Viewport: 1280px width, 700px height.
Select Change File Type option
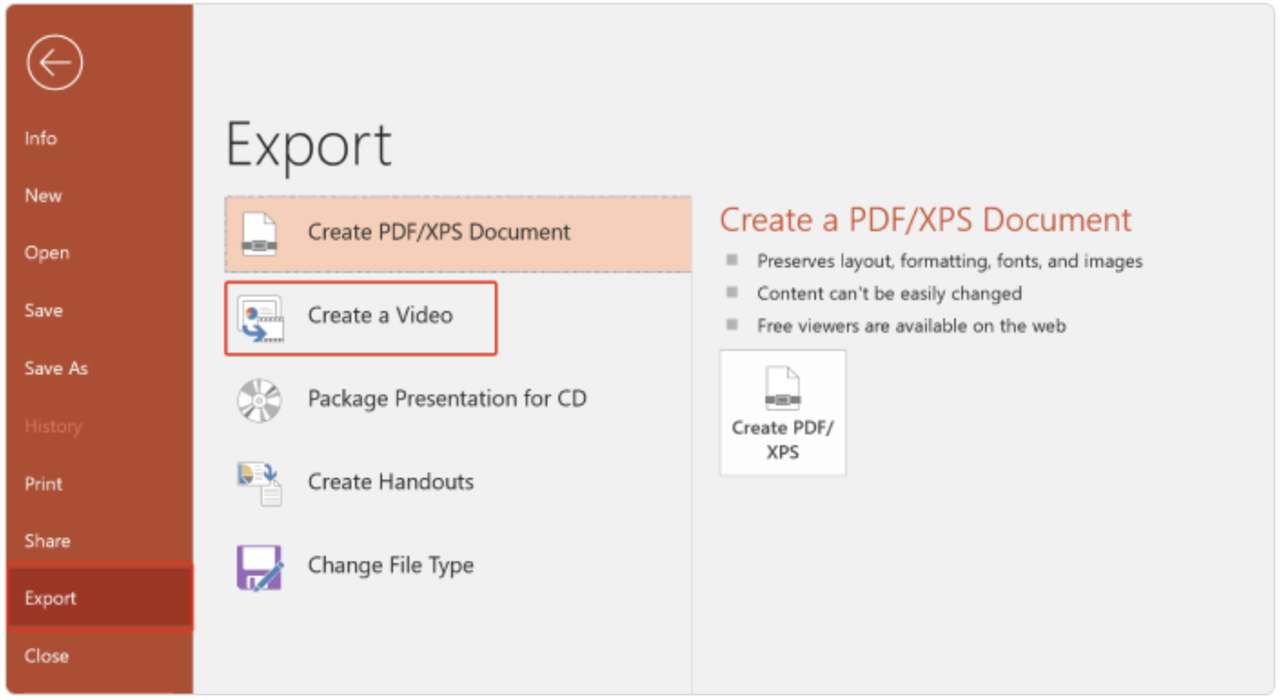(458, 566)
